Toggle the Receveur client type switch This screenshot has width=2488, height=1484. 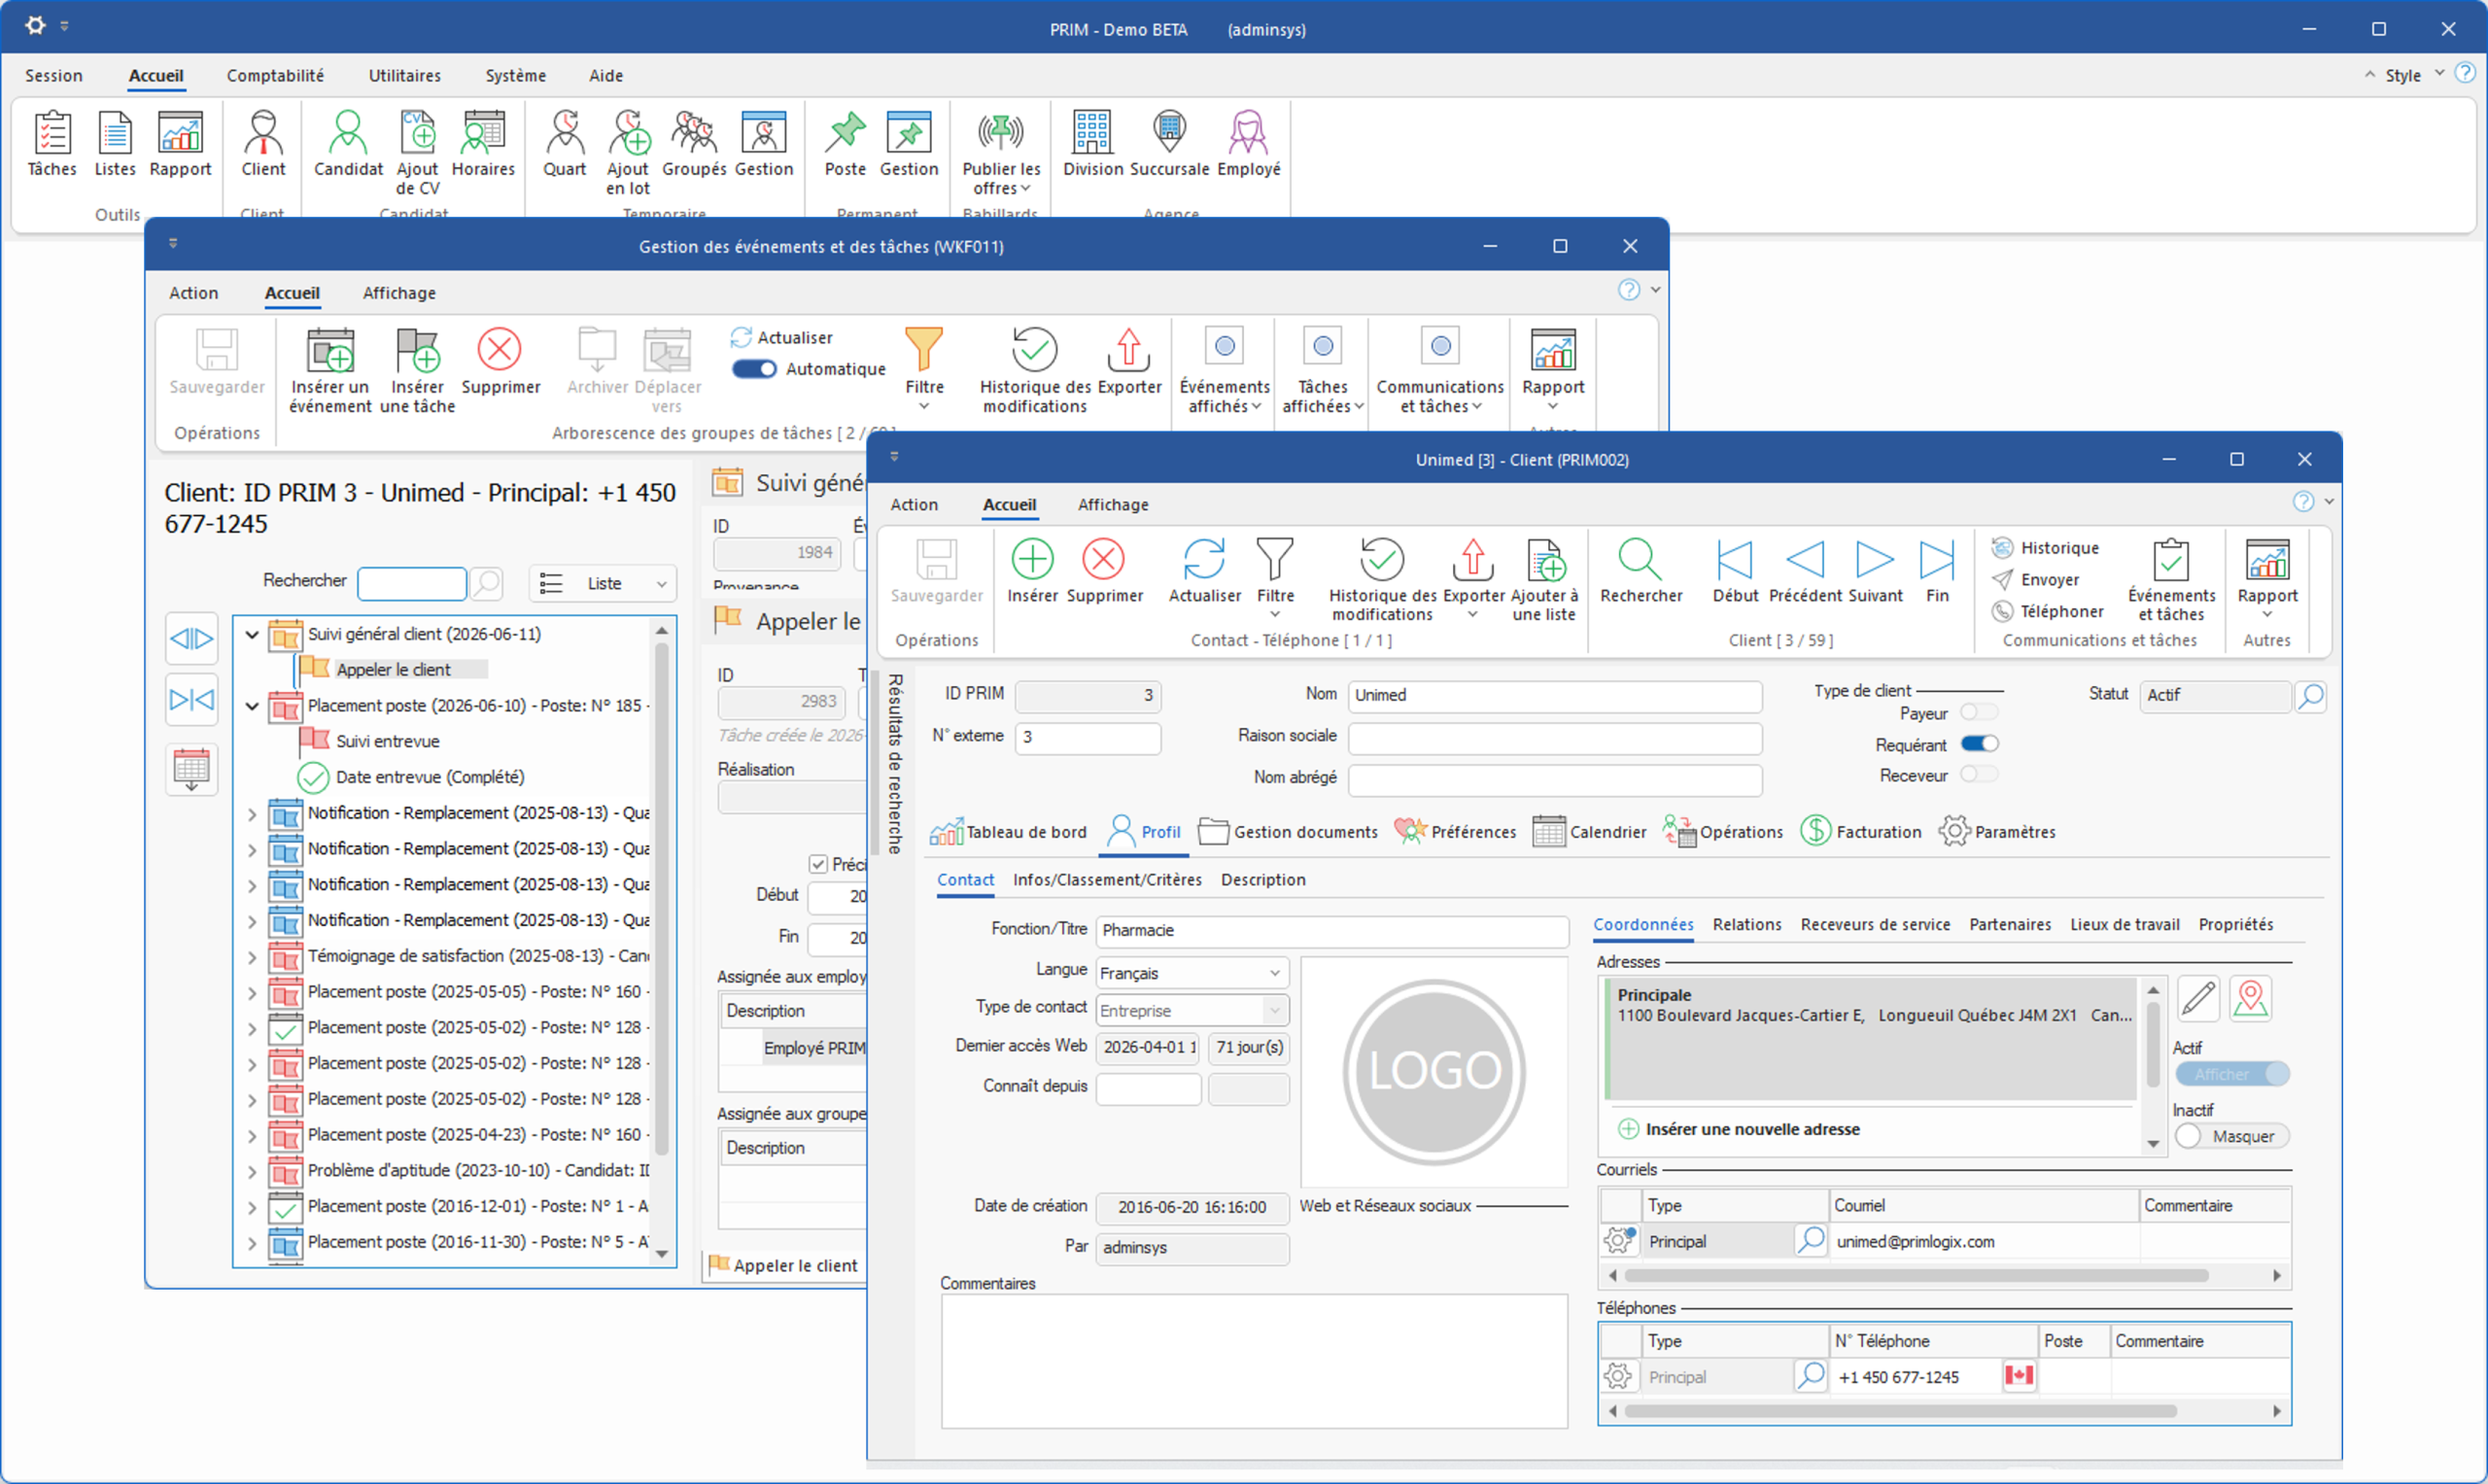[1978, 775]
